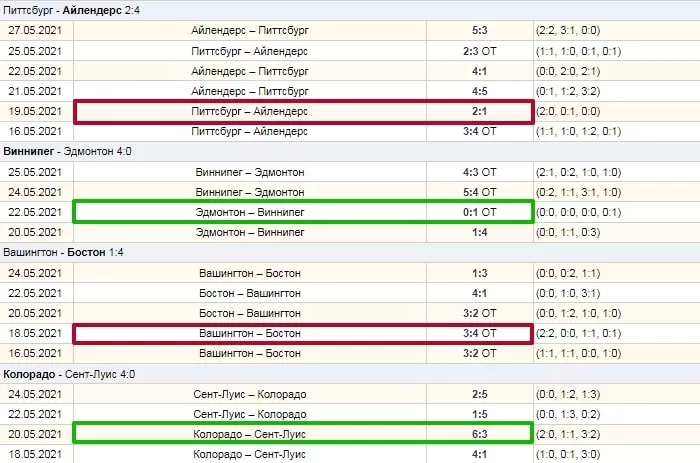Click Питтсбург – Айлендерс match with 2:3 ОТ
Screen dimensions: 700x463
[x=250, y=51]
